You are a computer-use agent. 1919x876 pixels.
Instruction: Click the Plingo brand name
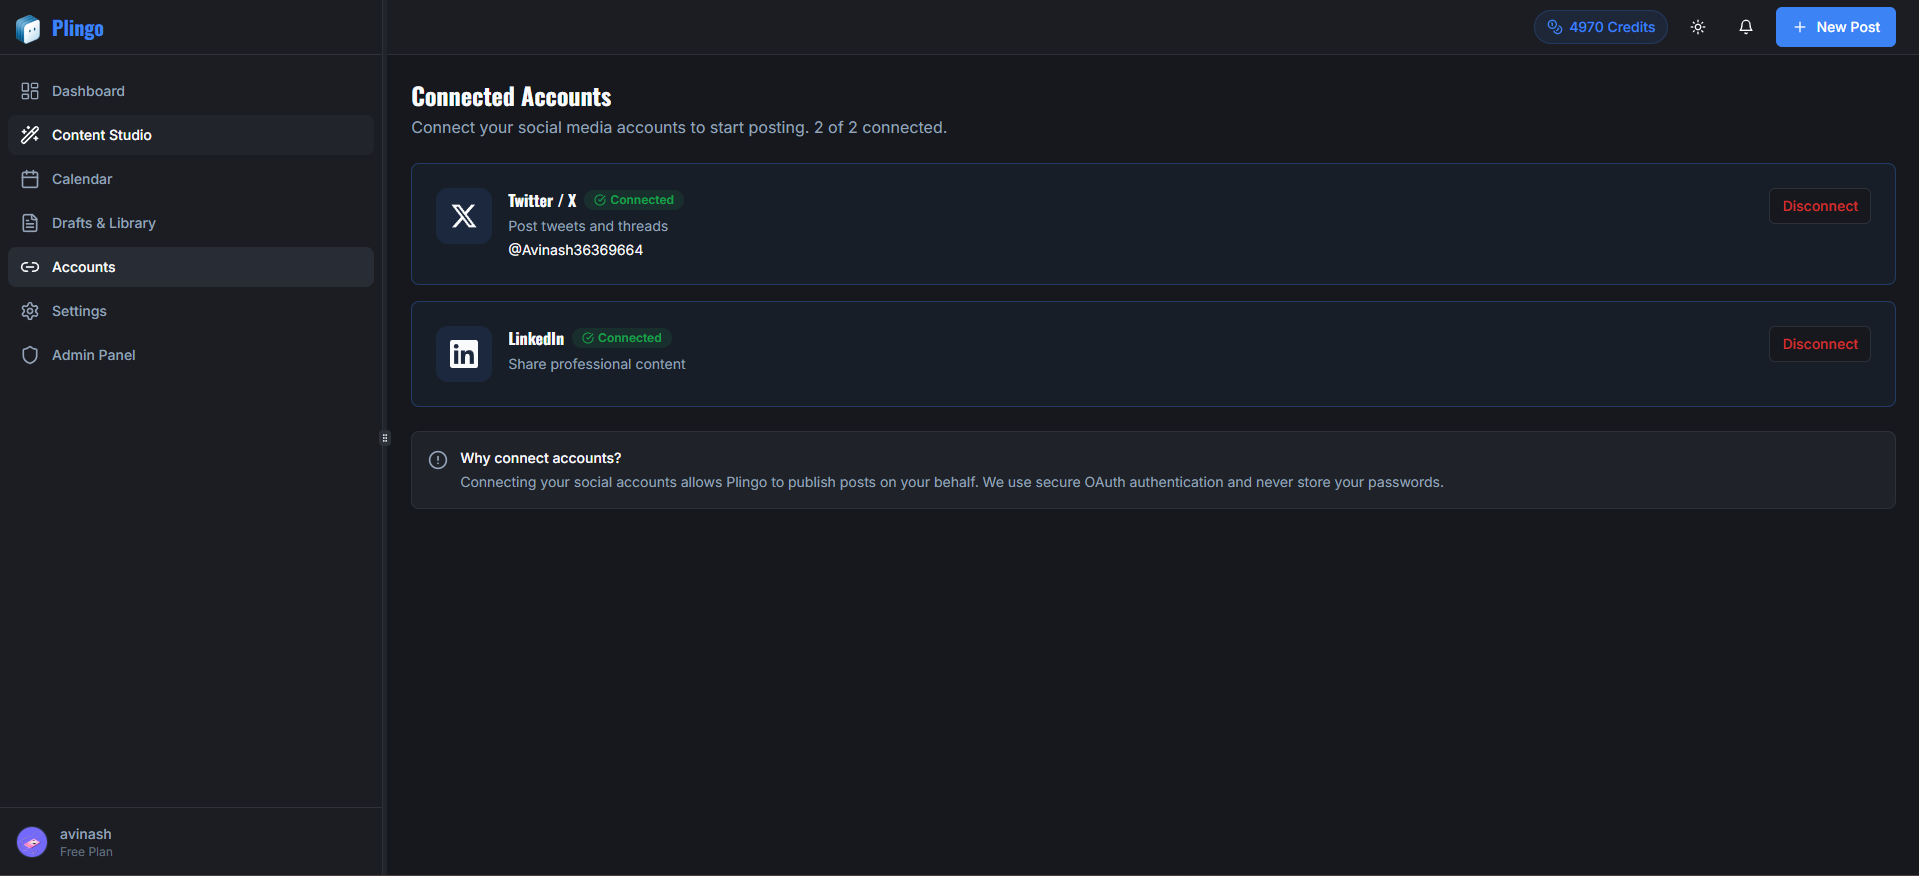coord(78,29)
